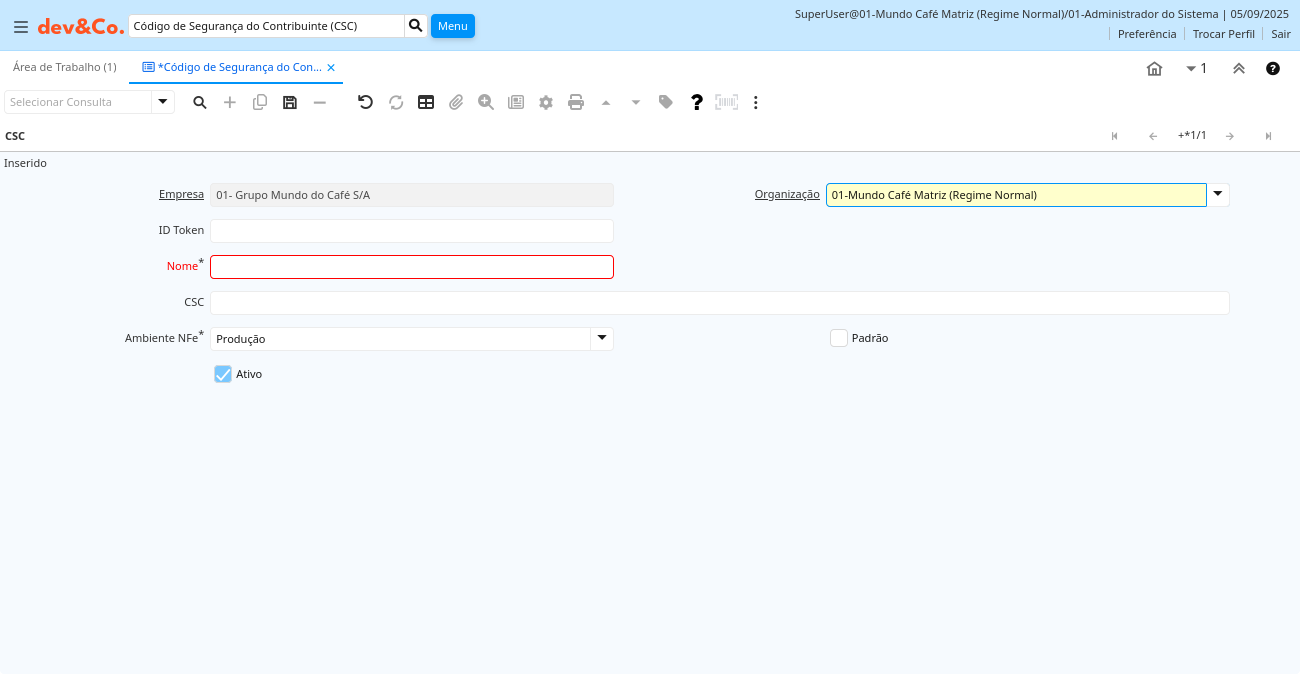Click the Home icon at top right

[1154, 69]
